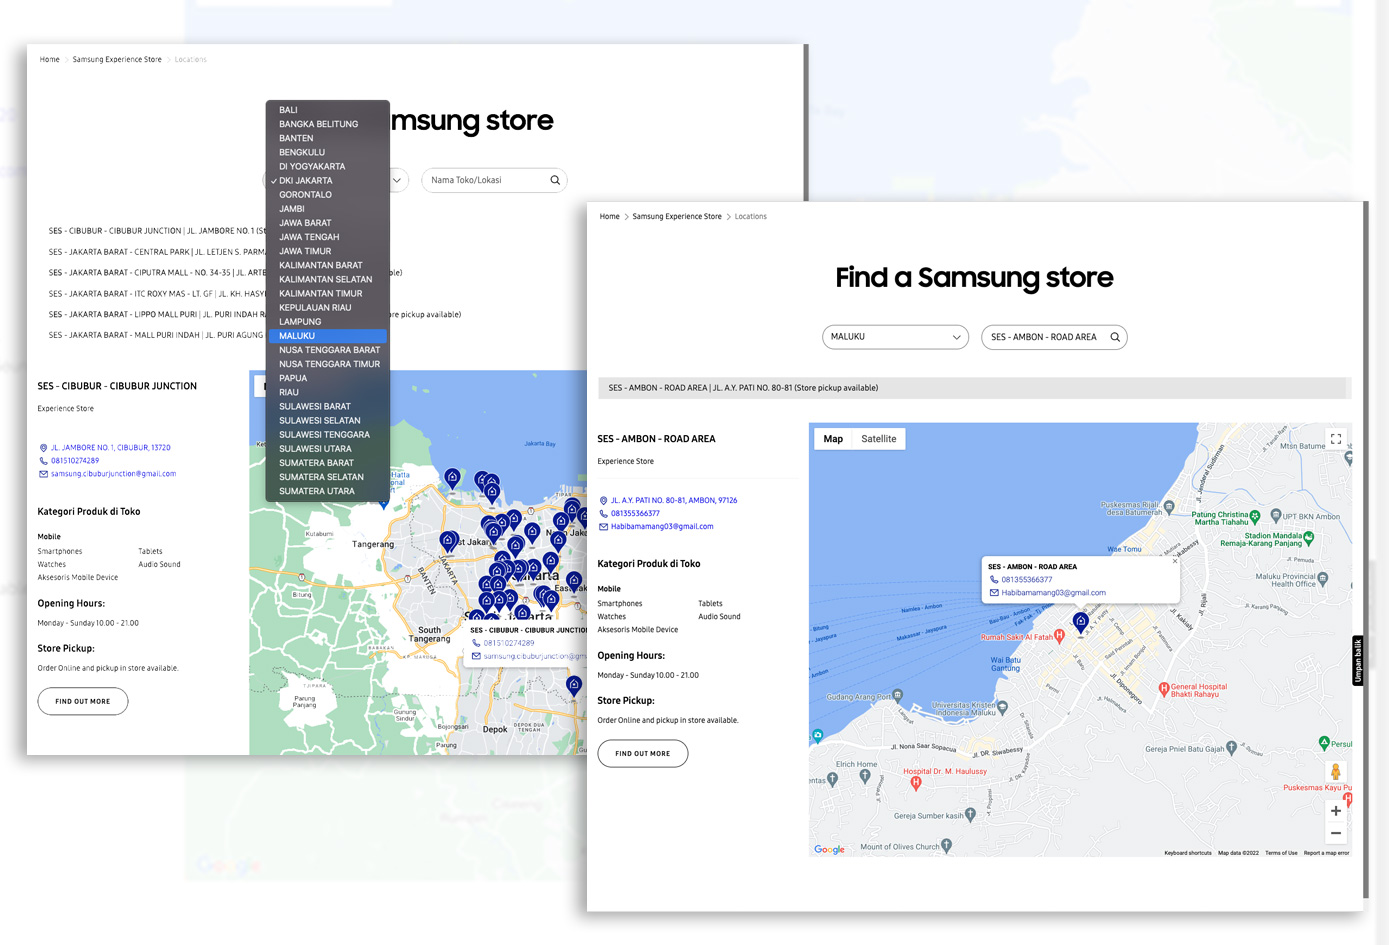Click the search magnifier in SES - AMBON field

(x=1114, y=337)
